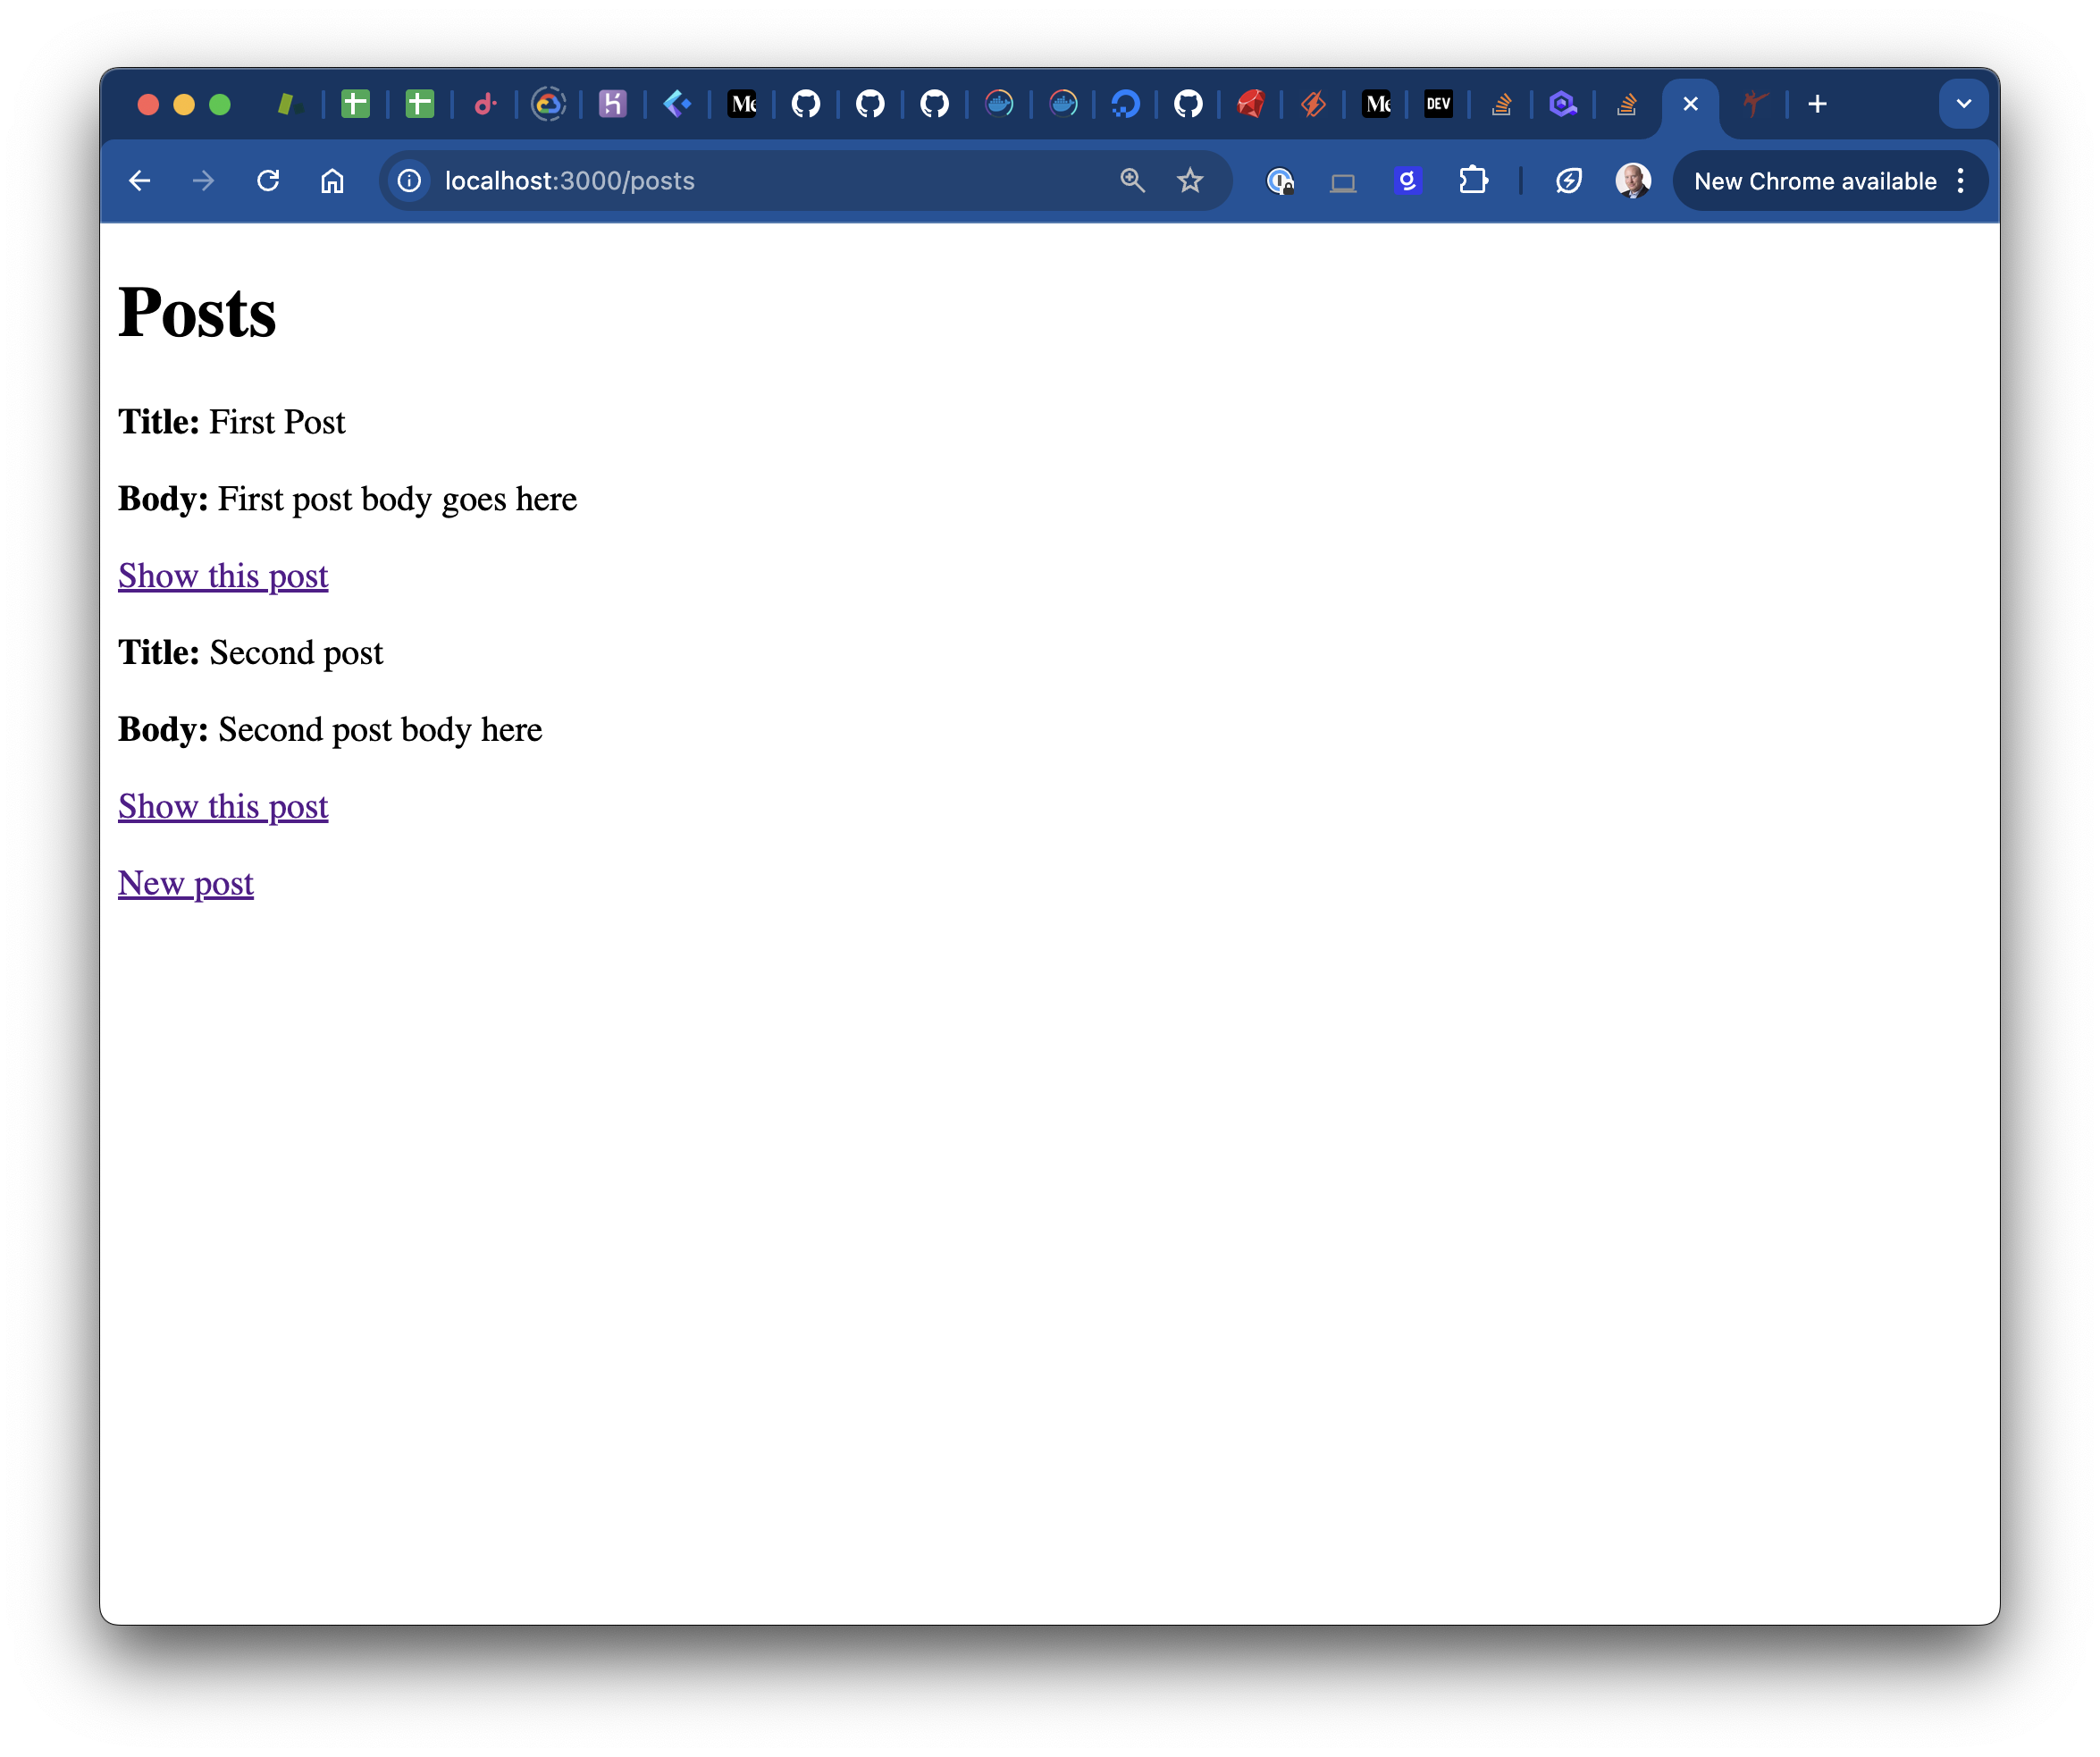Image resolution: width=2100 pixels, height=1757 pixels.
Task: Close the active posts tab
Action: (1690, 104)
